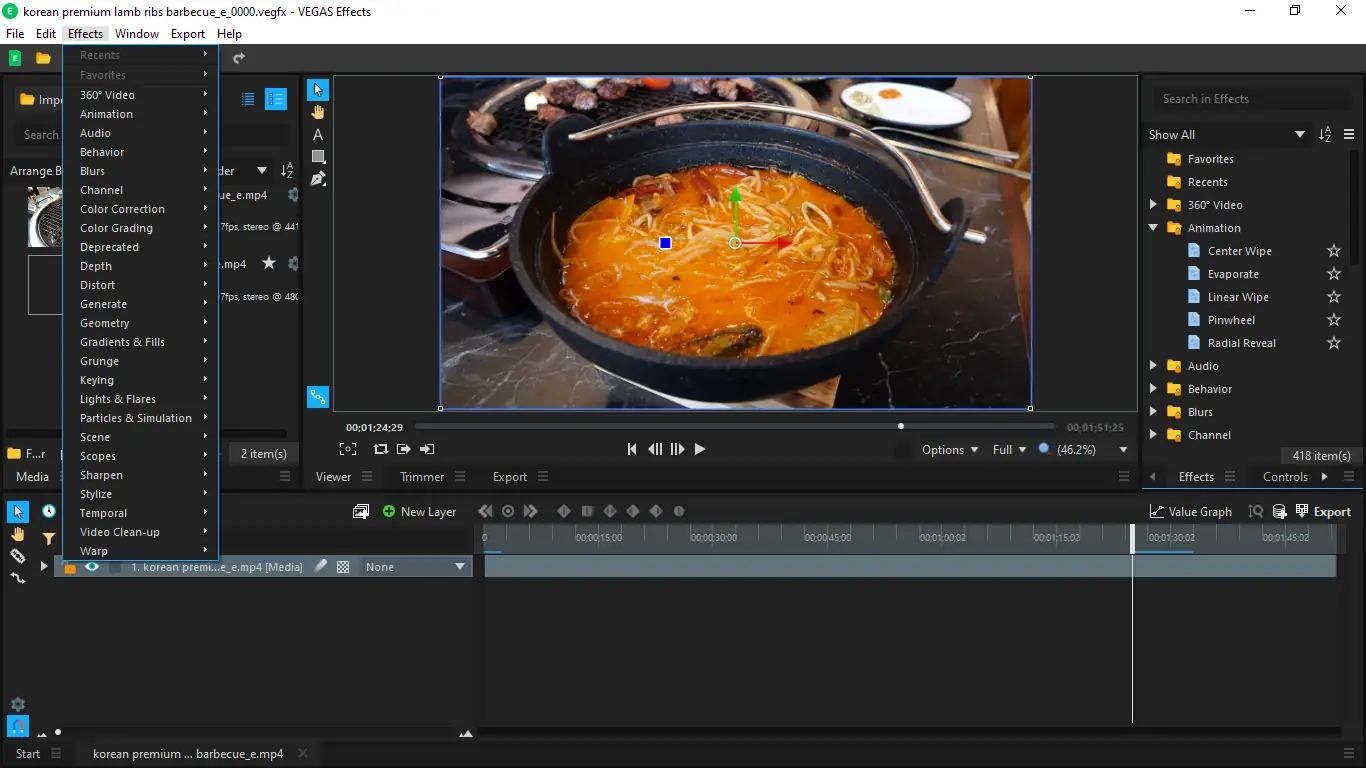Screen dimensions: 1366x768
Task: Click the Value Graph button
Action: pos(1191,512)
